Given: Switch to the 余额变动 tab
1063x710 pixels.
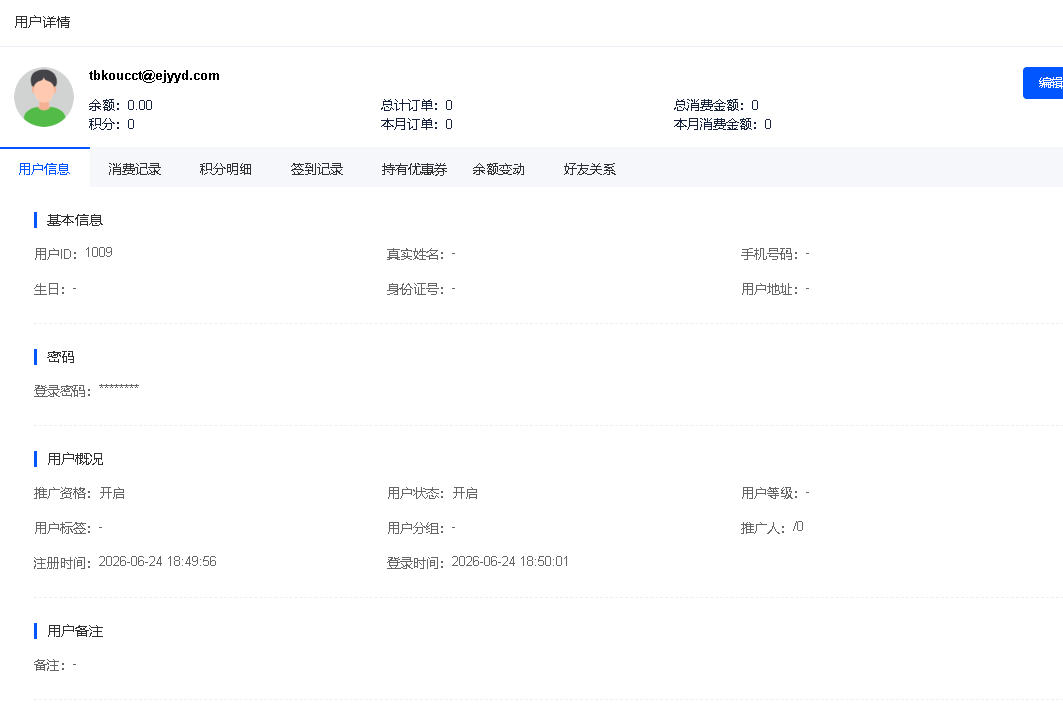Looking at the screenshot, I should coord(499,169).
